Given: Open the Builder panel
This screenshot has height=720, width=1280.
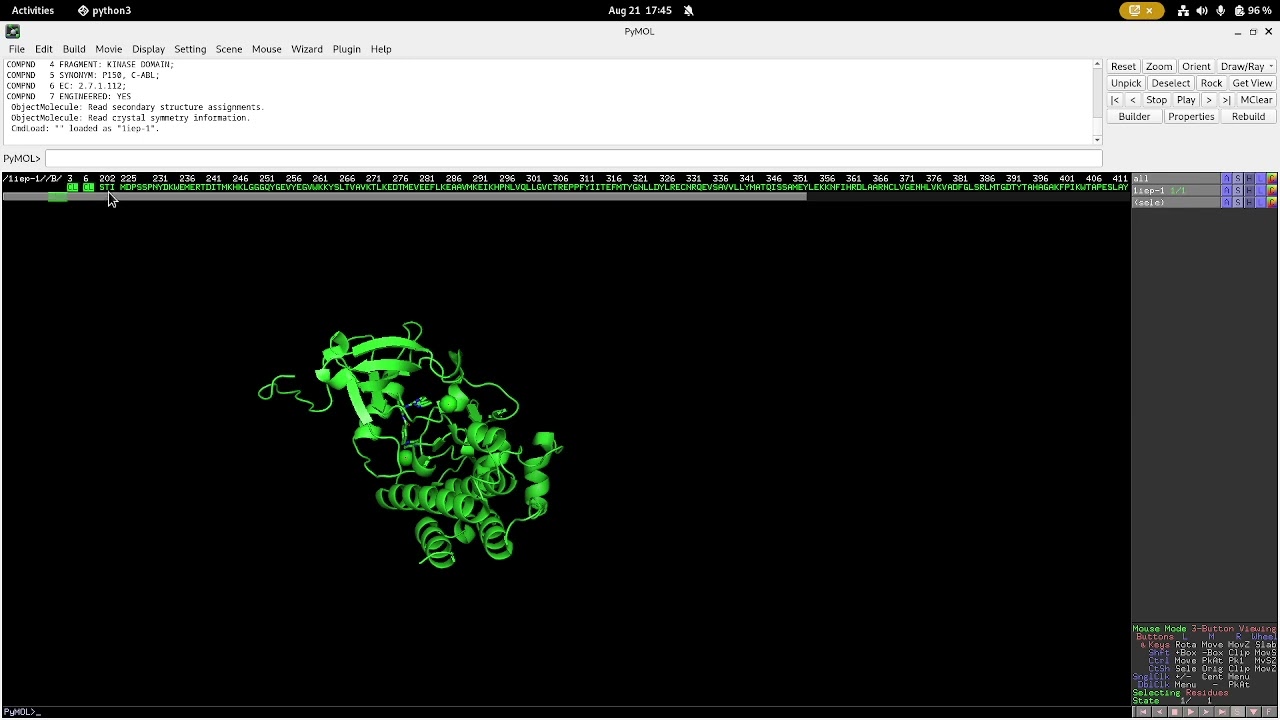Looking at the screenshot, I should 1134,117.
